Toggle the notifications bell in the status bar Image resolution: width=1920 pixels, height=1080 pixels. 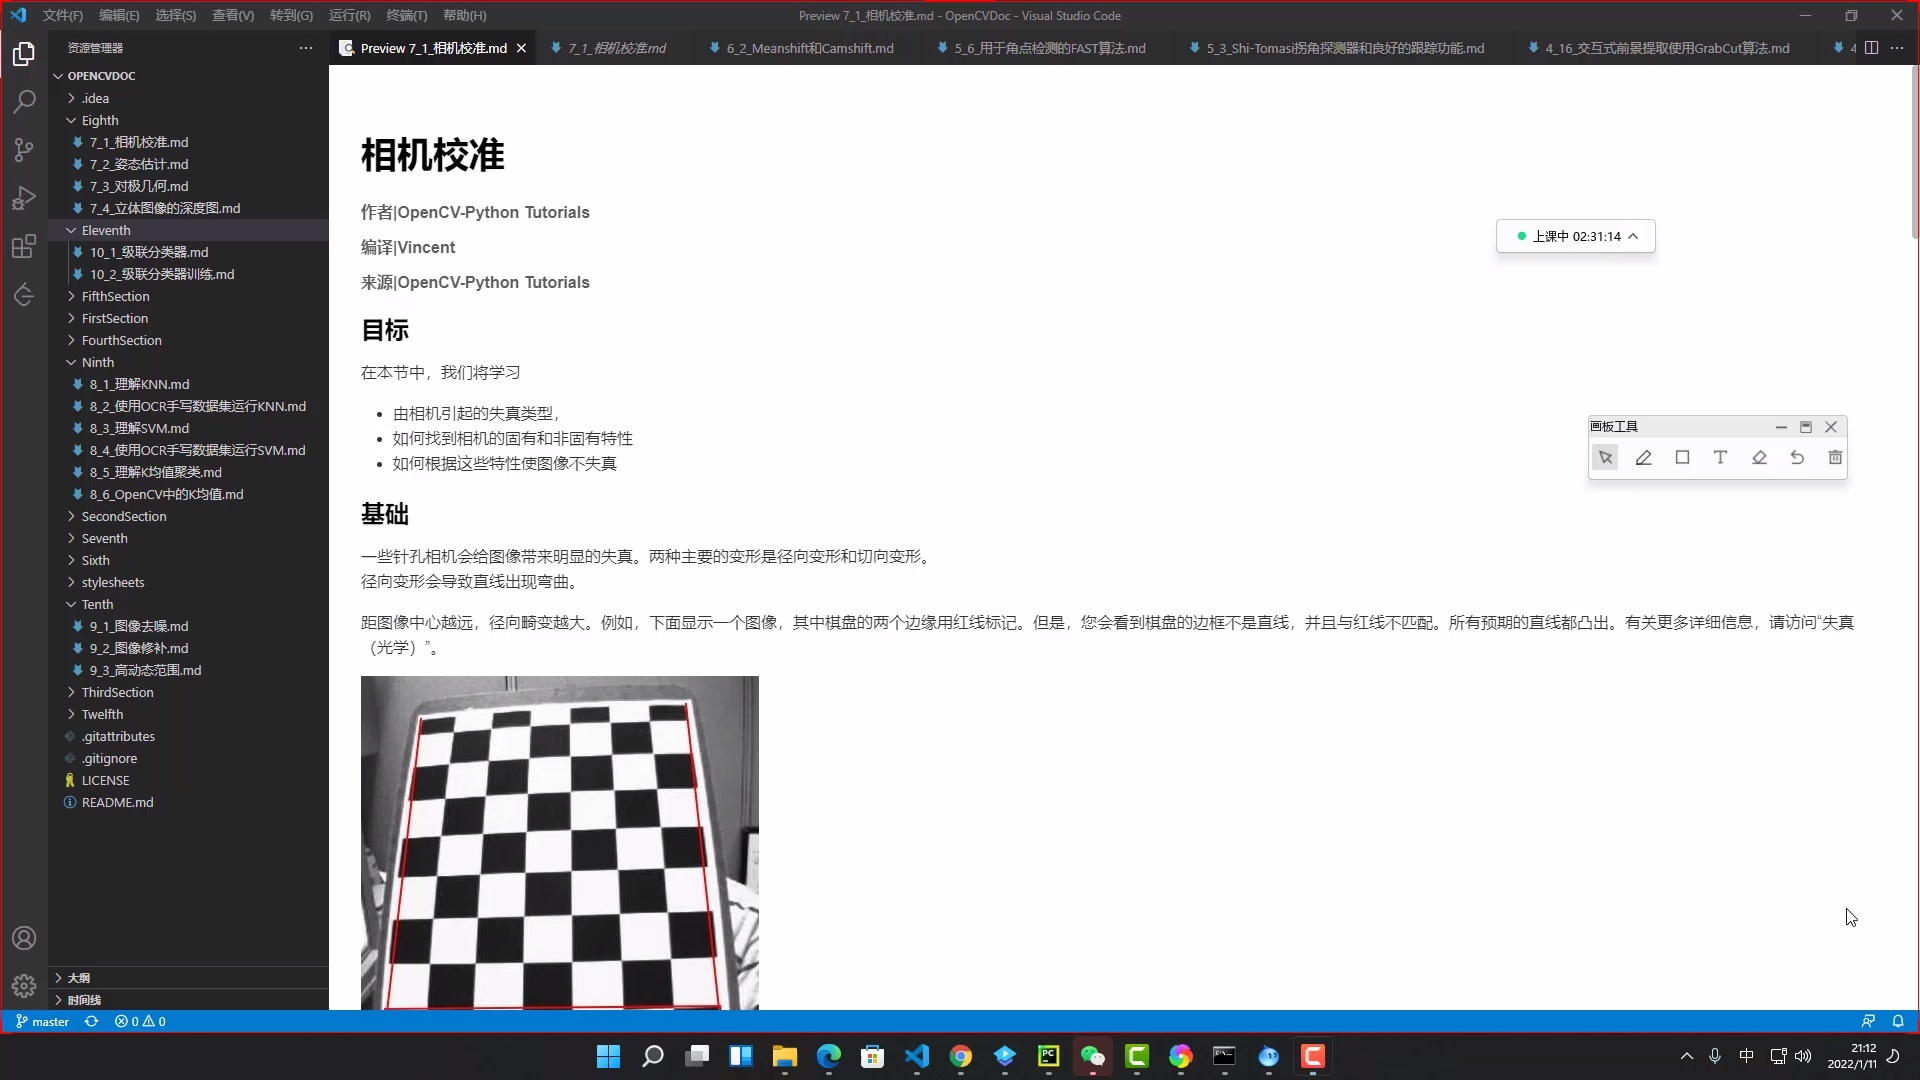[1900, 1021]
